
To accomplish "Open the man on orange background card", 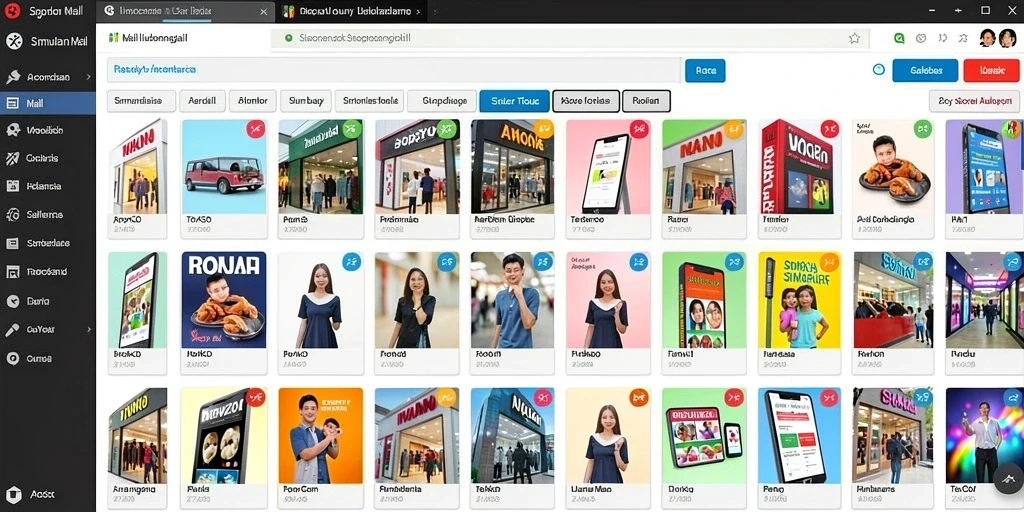I will (320, 449).
